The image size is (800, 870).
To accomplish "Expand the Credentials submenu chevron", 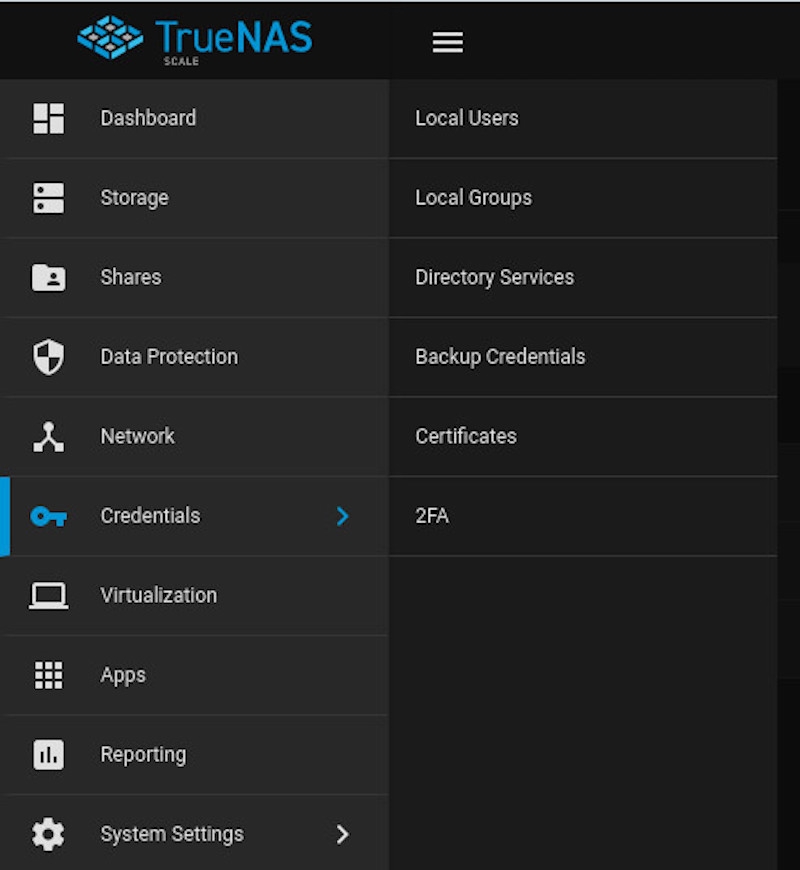I will pyautogui.click(x=342, y=516).
